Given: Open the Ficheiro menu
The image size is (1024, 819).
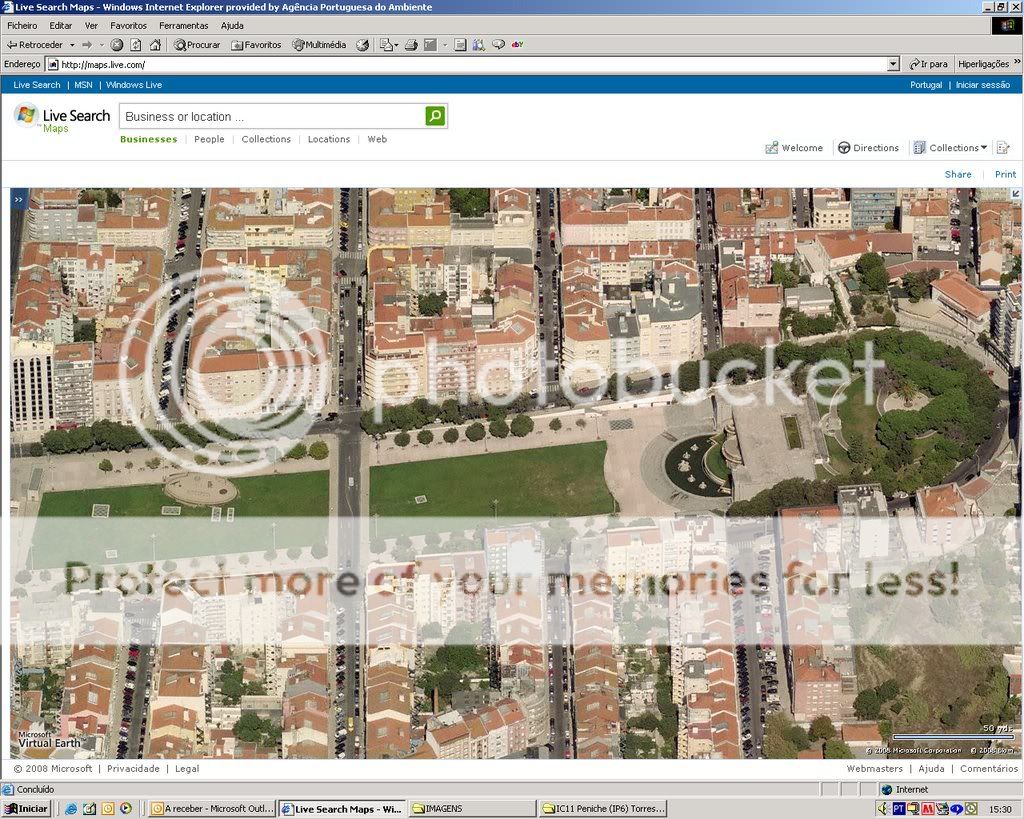Looking at the screenshot, I should [x=22, y=25].
